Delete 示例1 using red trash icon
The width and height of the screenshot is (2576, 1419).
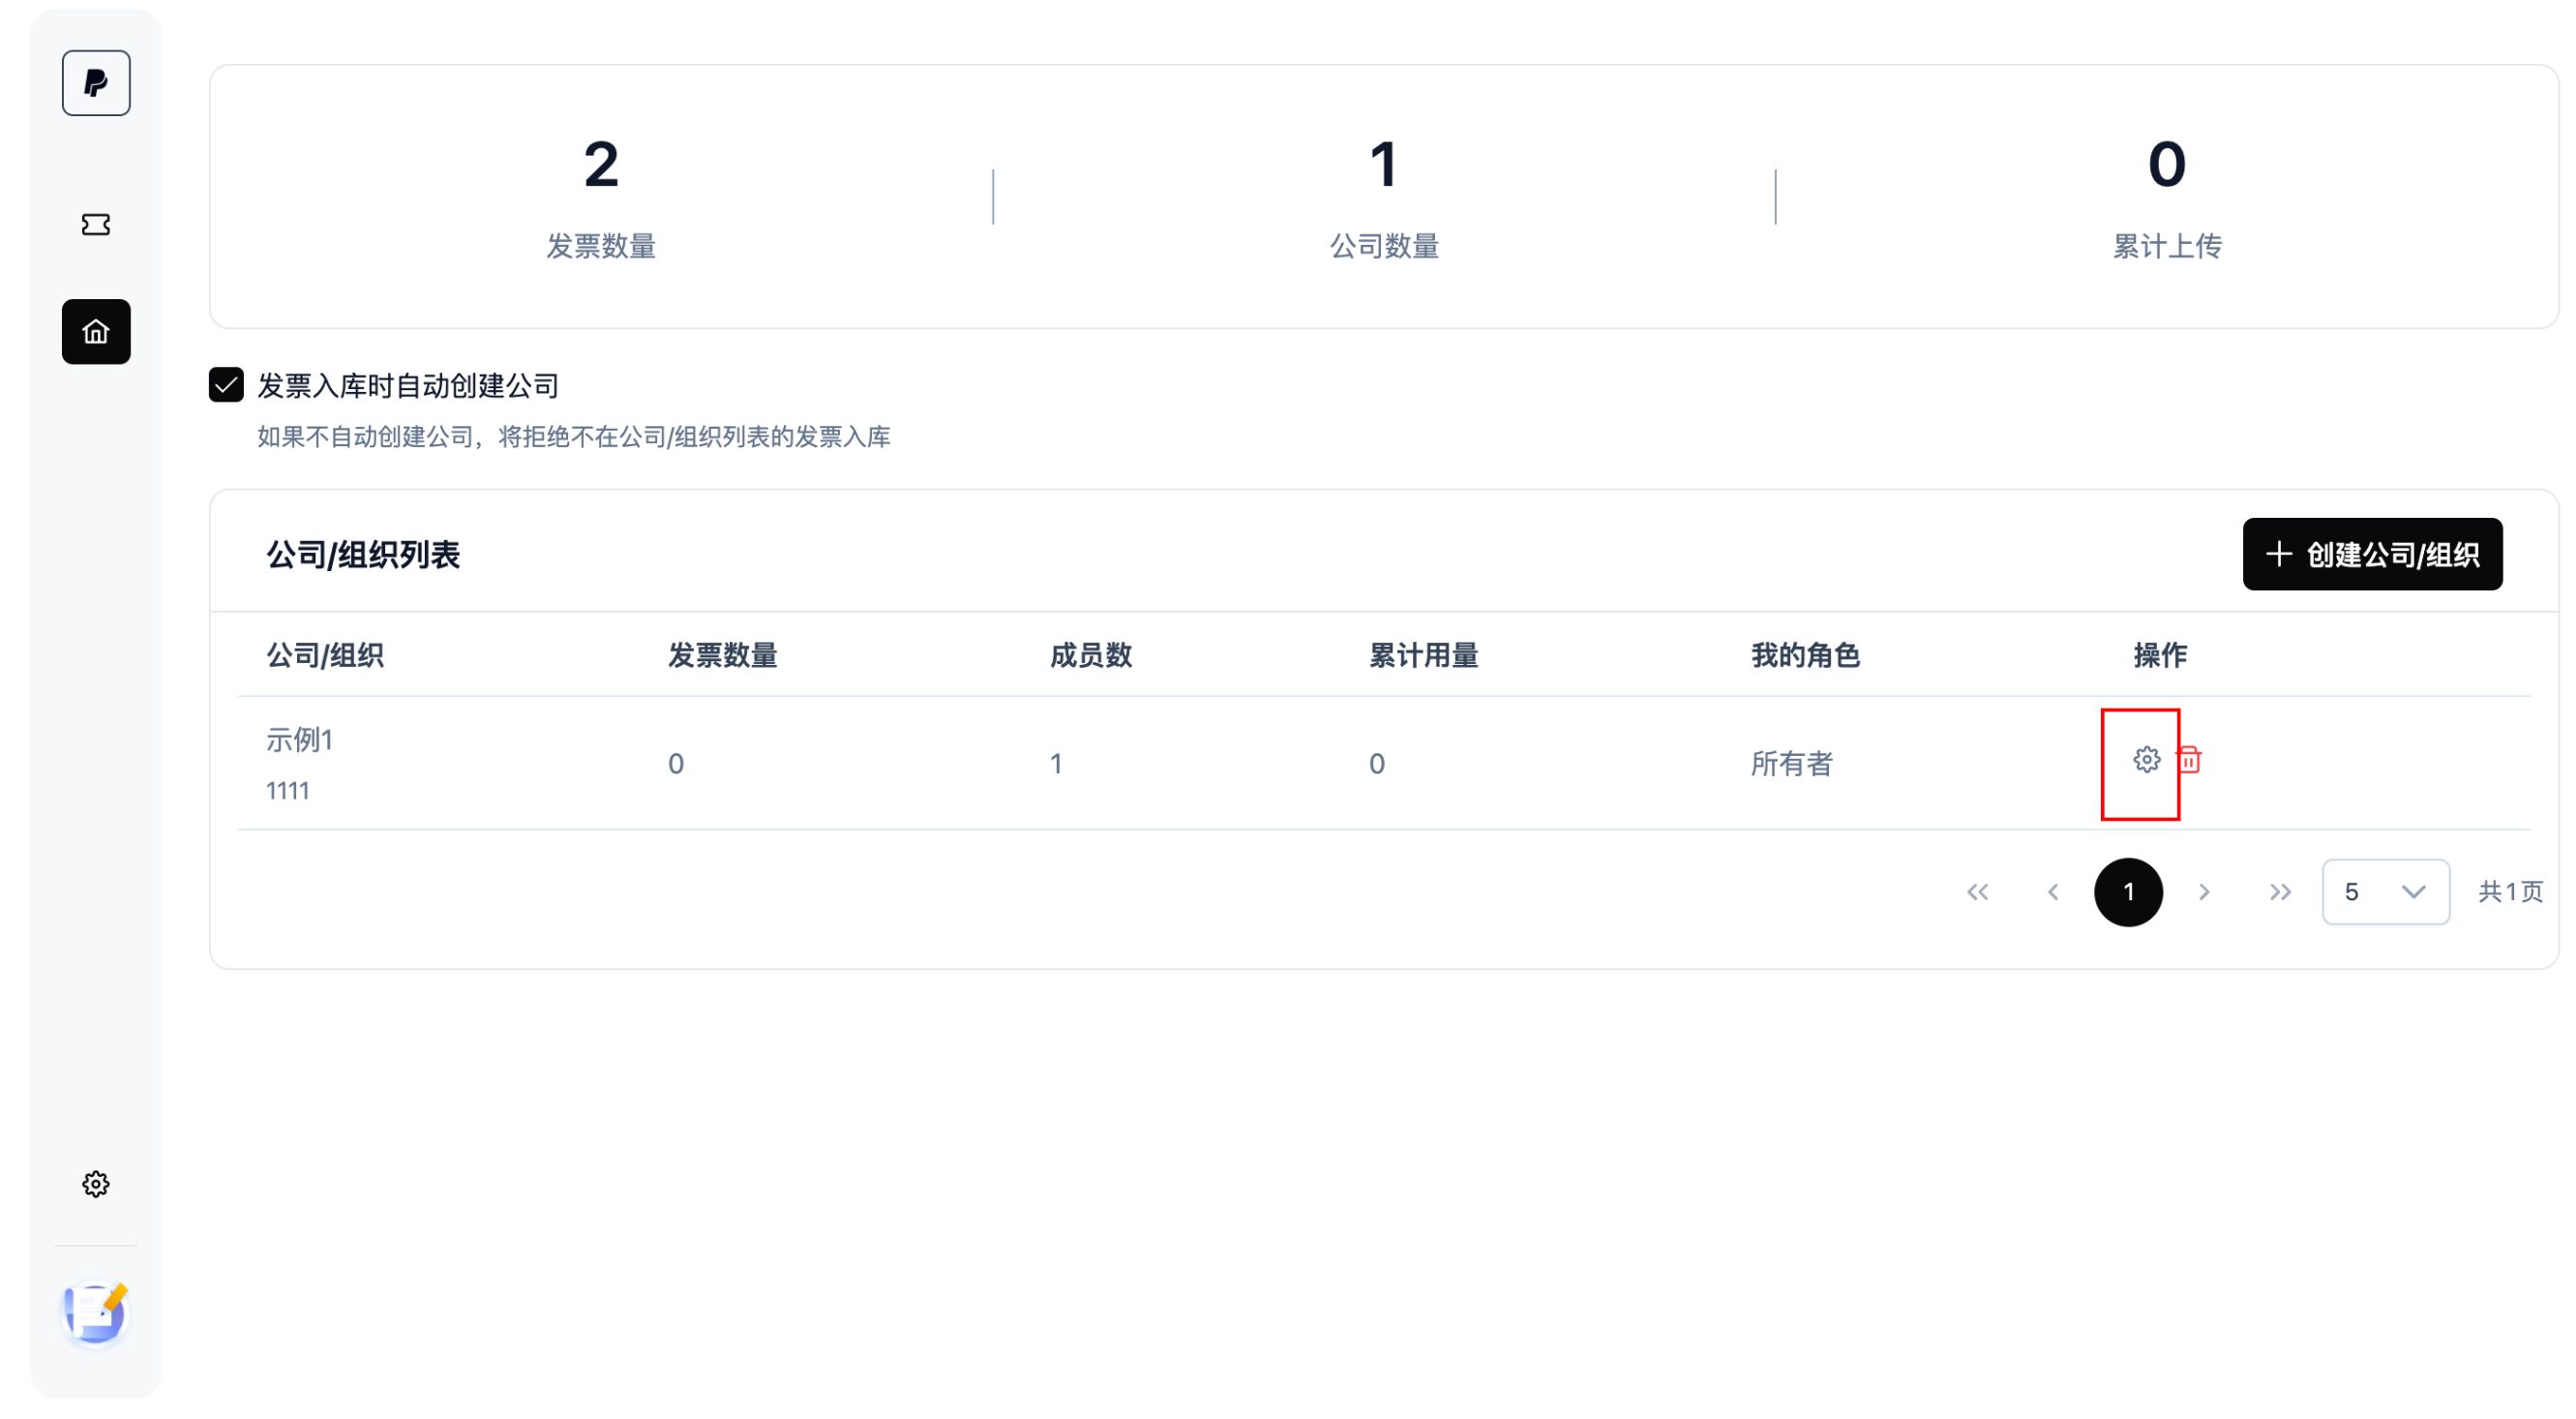click(2188, 760)
